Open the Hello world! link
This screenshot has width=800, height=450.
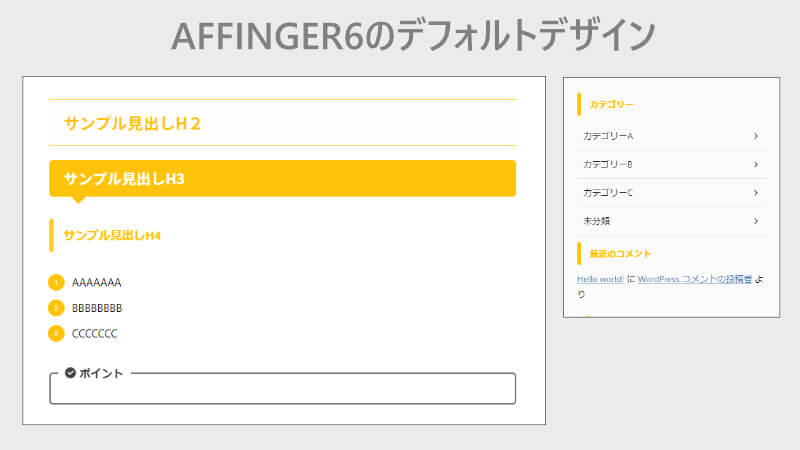coord(600,279)
